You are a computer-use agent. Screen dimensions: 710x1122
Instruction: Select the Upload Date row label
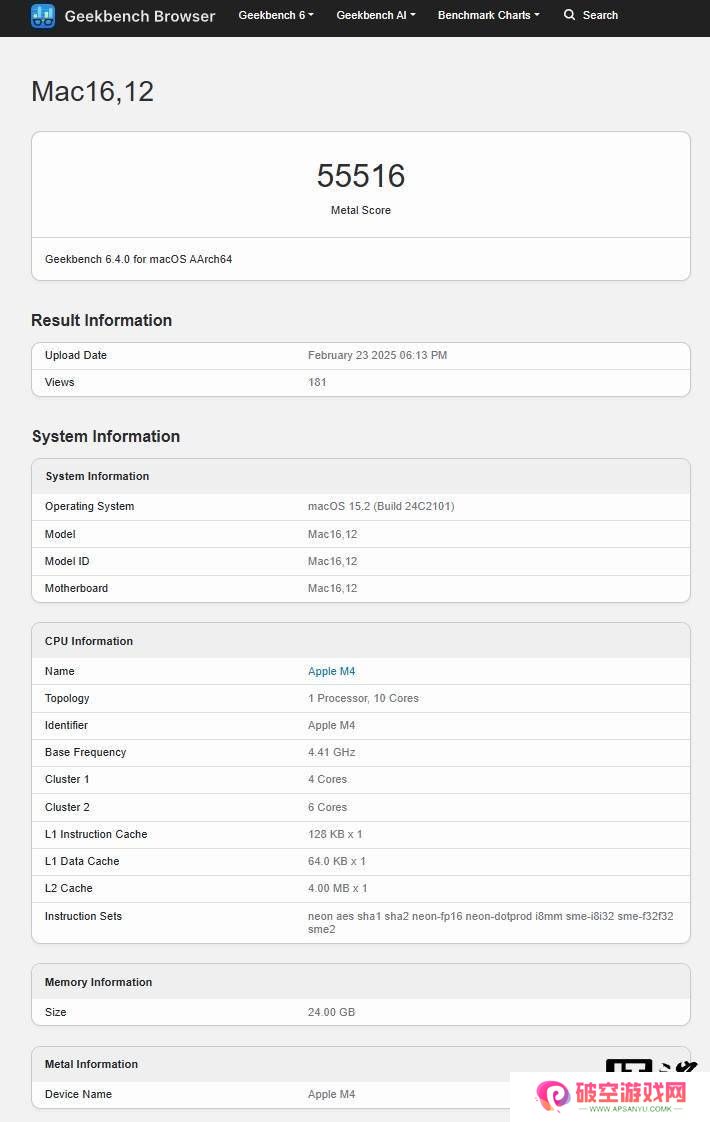[75, 355]
